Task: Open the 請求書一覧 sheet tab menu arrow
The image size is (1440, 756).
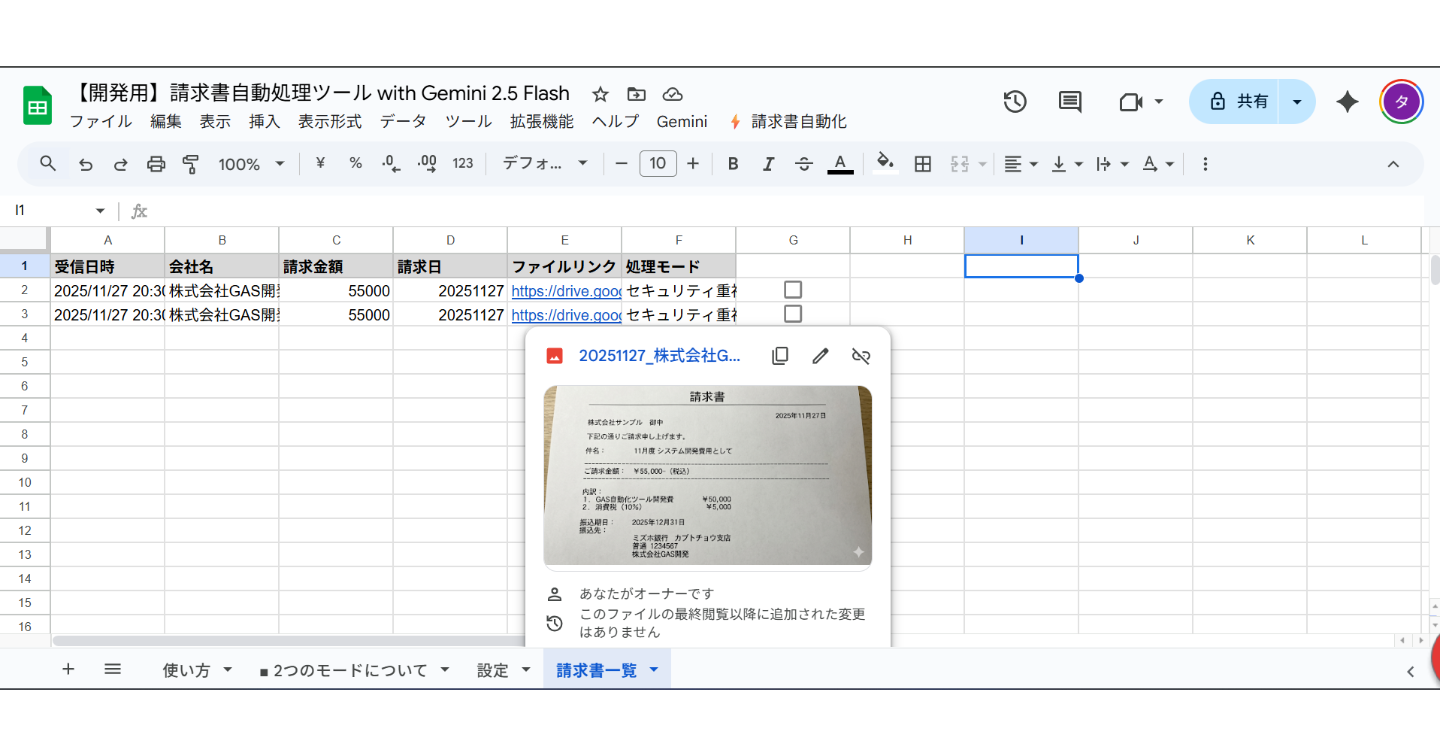Action: coord(654,669)
